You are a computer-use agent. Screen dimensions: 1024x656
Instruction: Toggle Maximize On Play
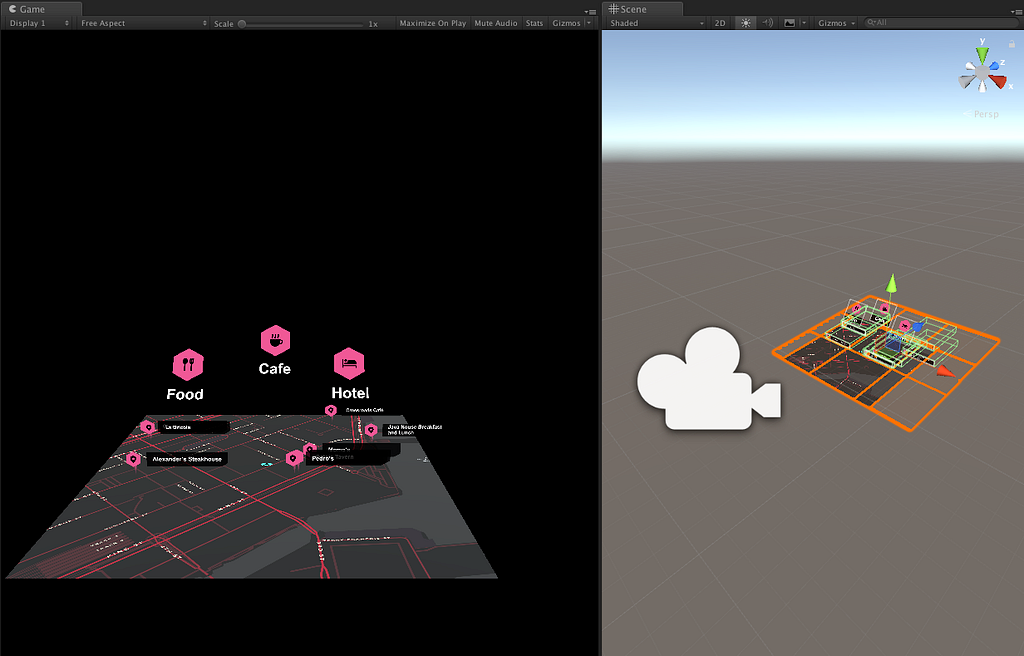coord(432,24)
